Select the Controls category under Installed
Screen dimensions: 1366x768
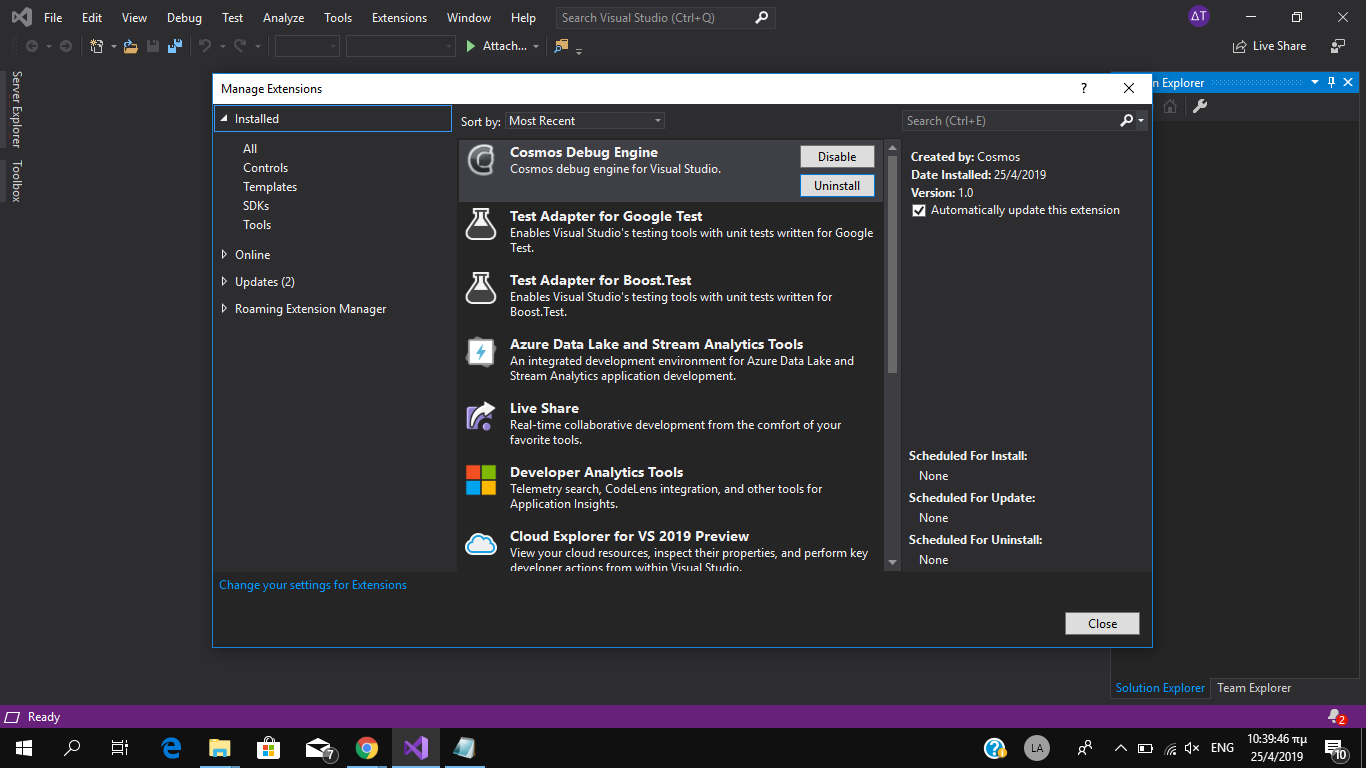point(265,168)
